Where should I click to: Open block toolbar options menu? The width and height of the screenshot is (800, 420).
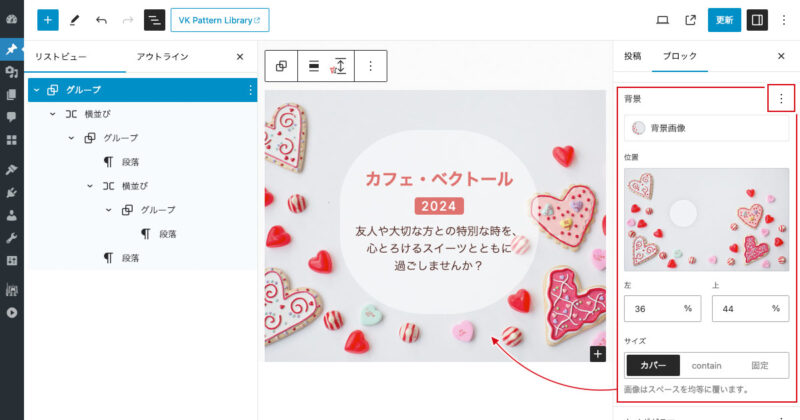coord(370,66)
